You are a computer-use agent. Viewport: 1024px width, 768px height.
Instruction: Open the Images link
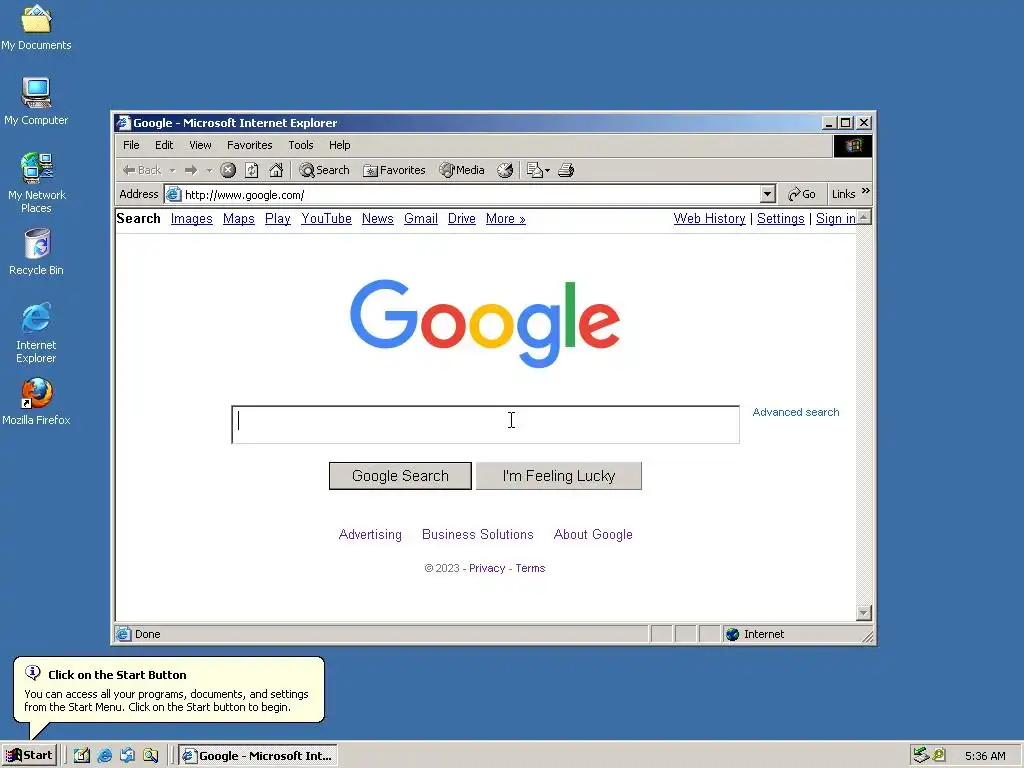(x=191, y=219)
